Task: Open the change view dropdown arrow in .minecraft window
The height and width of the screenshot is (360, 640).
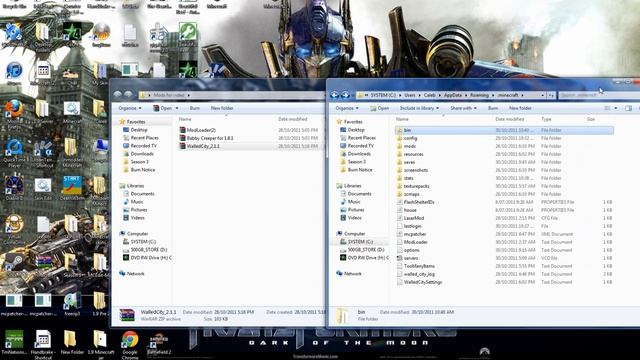Action: [x=616, y=108]
